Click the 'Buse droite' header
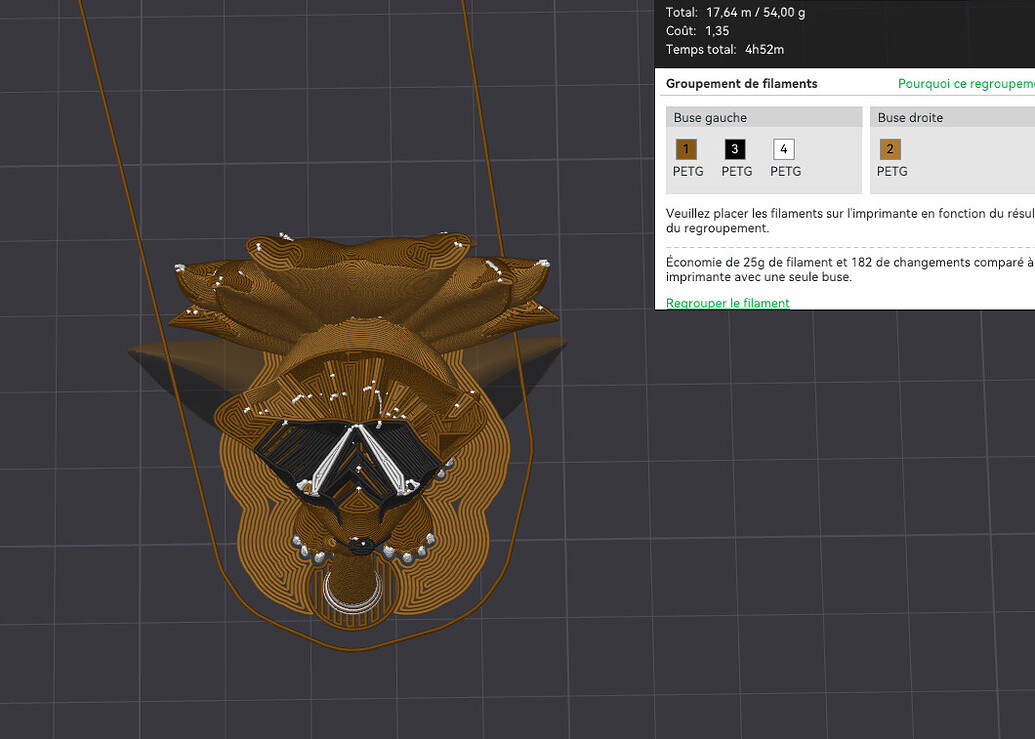Screen dimensions: 1035x739 click(952, 117)
